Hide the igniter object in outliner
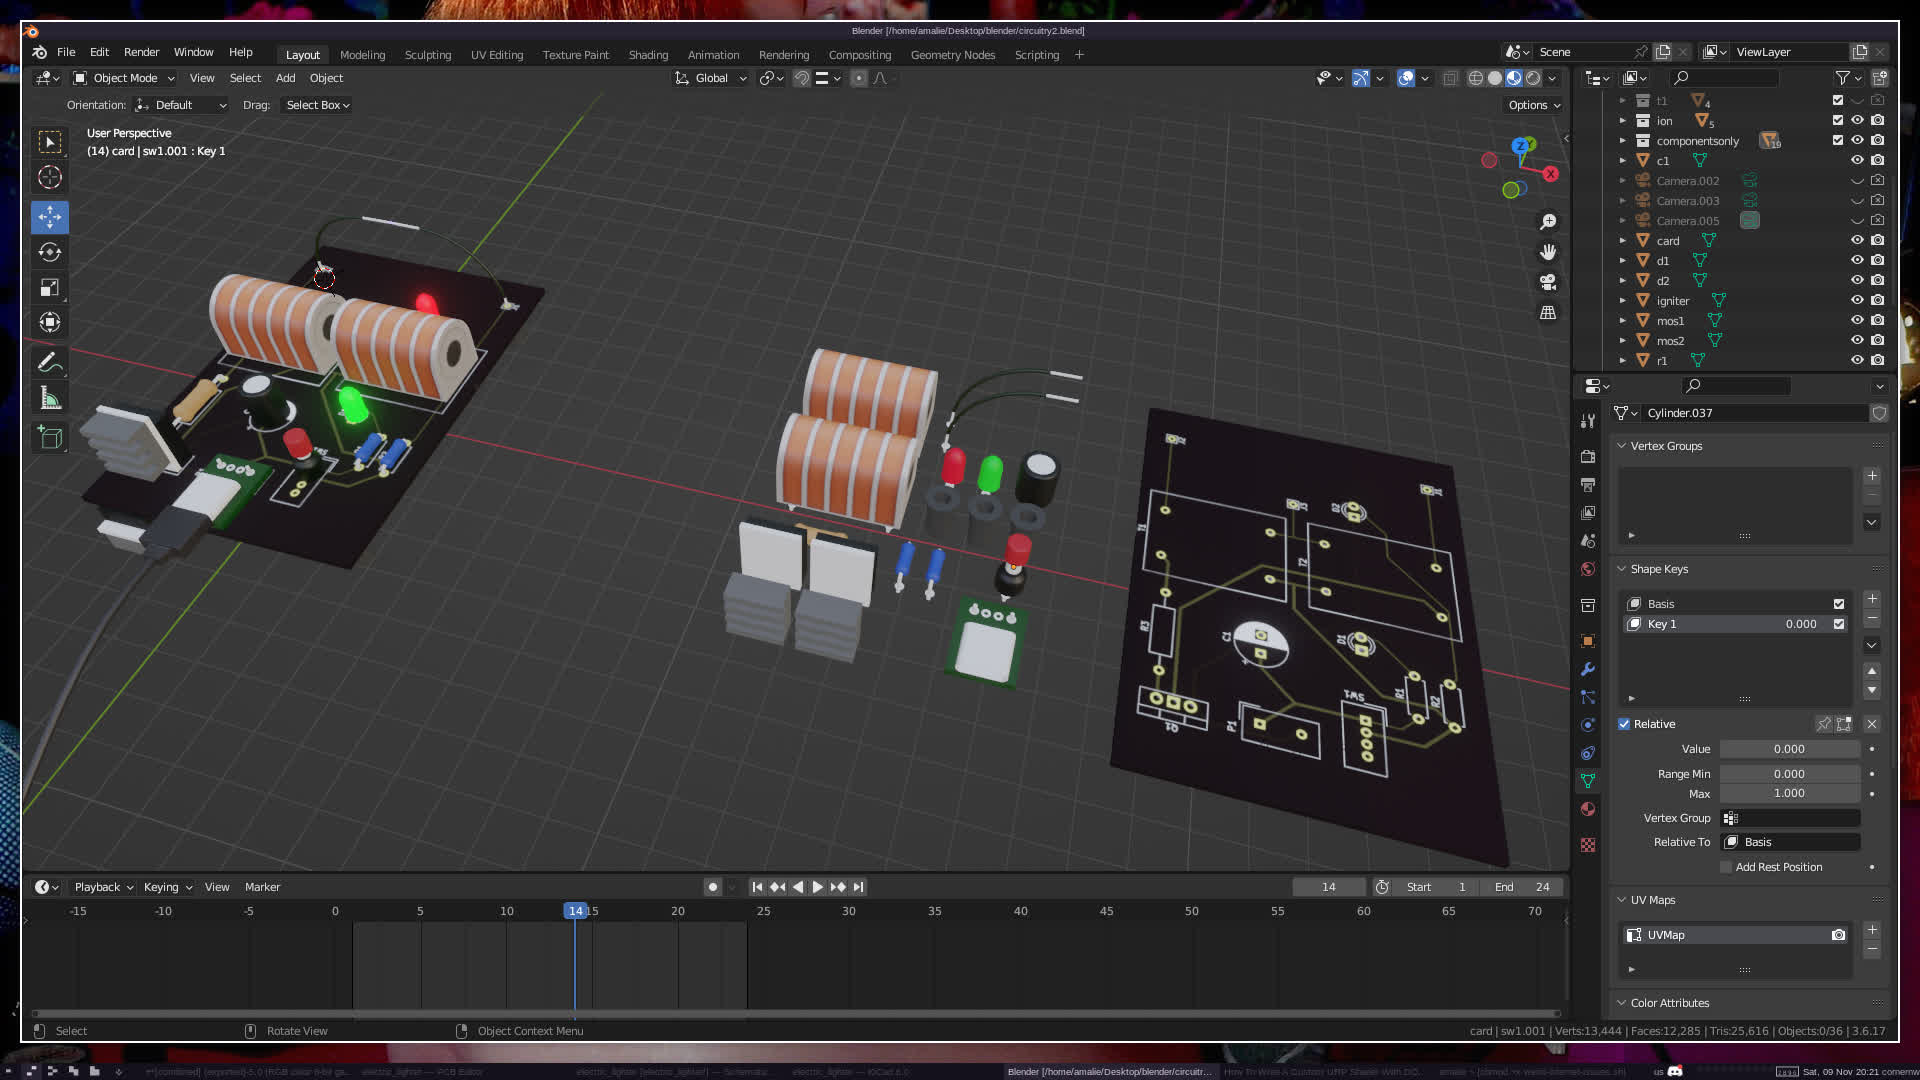Viewport: 1920px width, 1080px height. (x=1857, y=300)
